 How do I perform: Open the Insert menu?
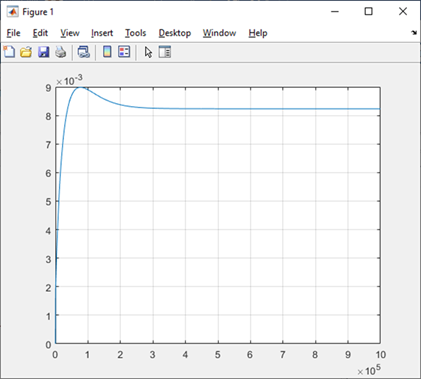pos(102,33)
